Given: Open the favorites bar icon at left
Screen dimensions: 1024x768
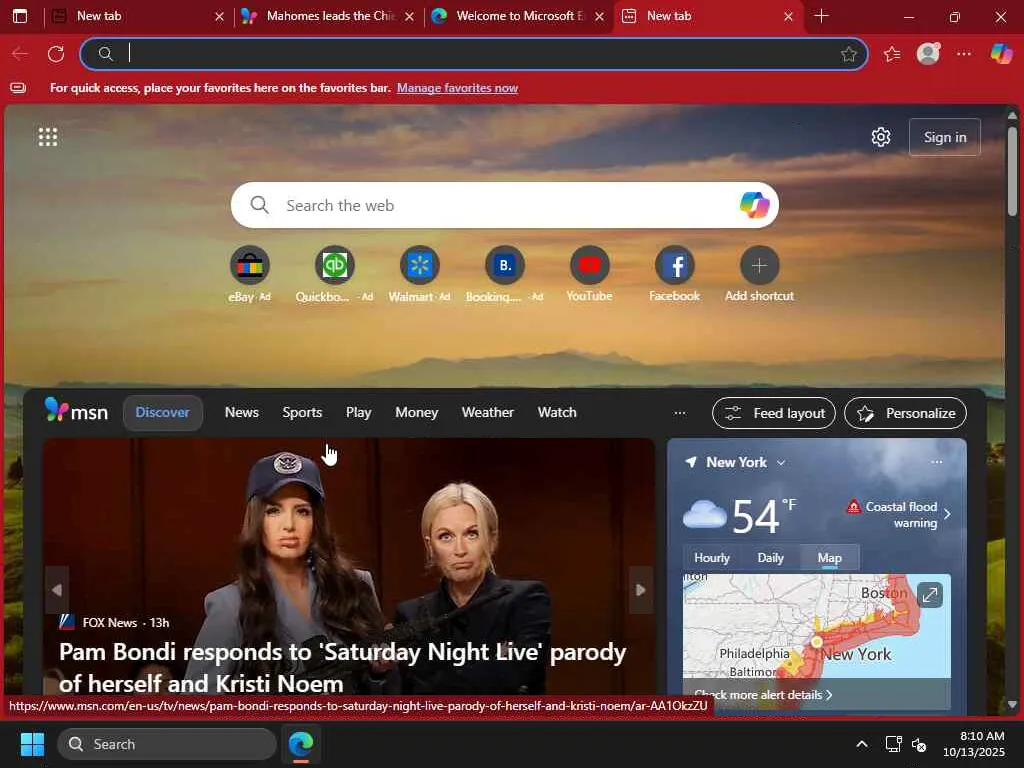Looking at the screenshot, I should pyautogui.click(x=18, y=88).
